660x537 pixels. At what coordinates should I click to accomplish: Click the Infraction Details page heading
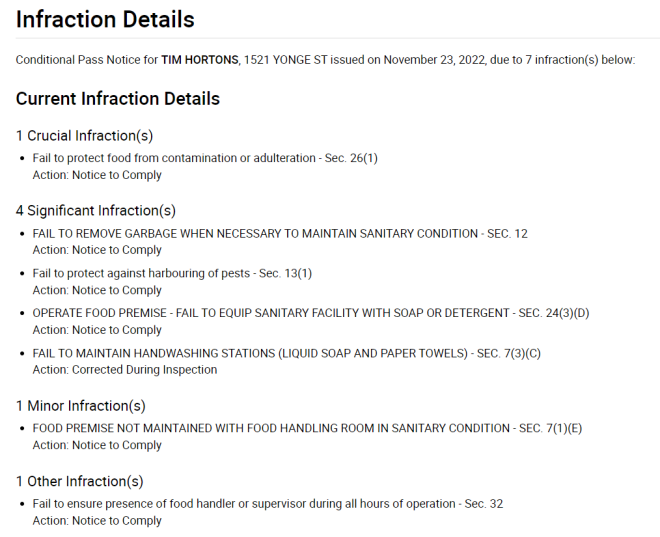(105, 20)
